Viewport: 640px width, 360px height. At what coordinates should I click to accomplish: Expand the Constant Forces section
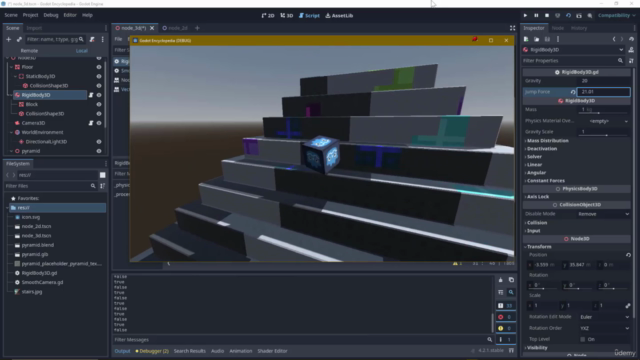click(546, 181)
